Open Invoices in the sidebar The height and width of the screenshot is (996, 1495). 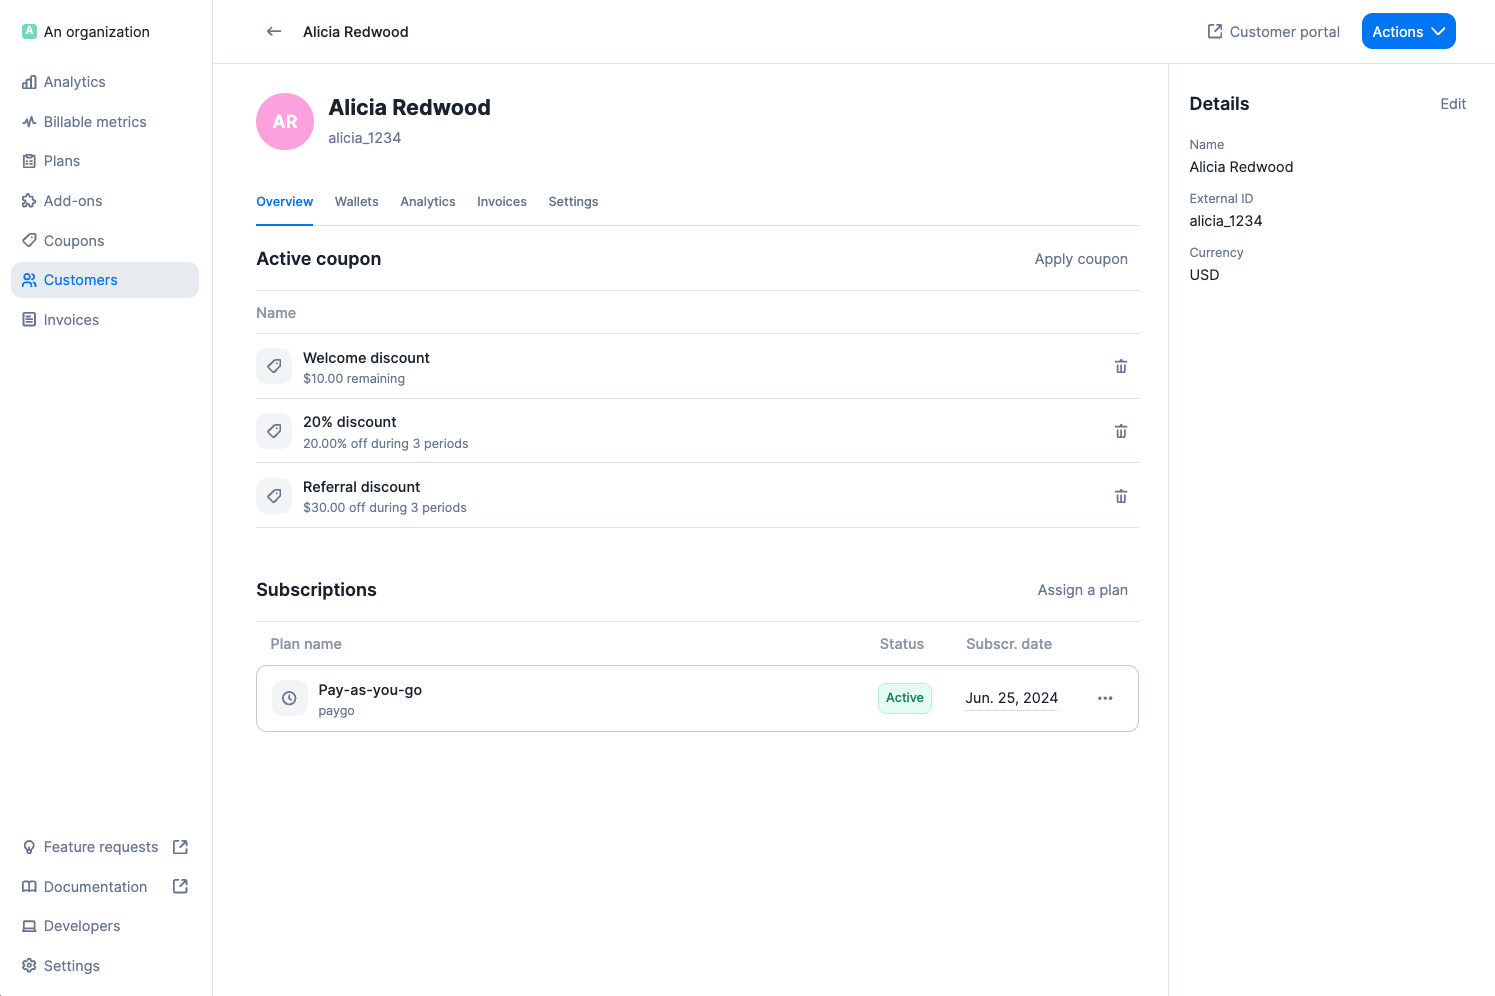pyautogui.click(x=105, y=320)
